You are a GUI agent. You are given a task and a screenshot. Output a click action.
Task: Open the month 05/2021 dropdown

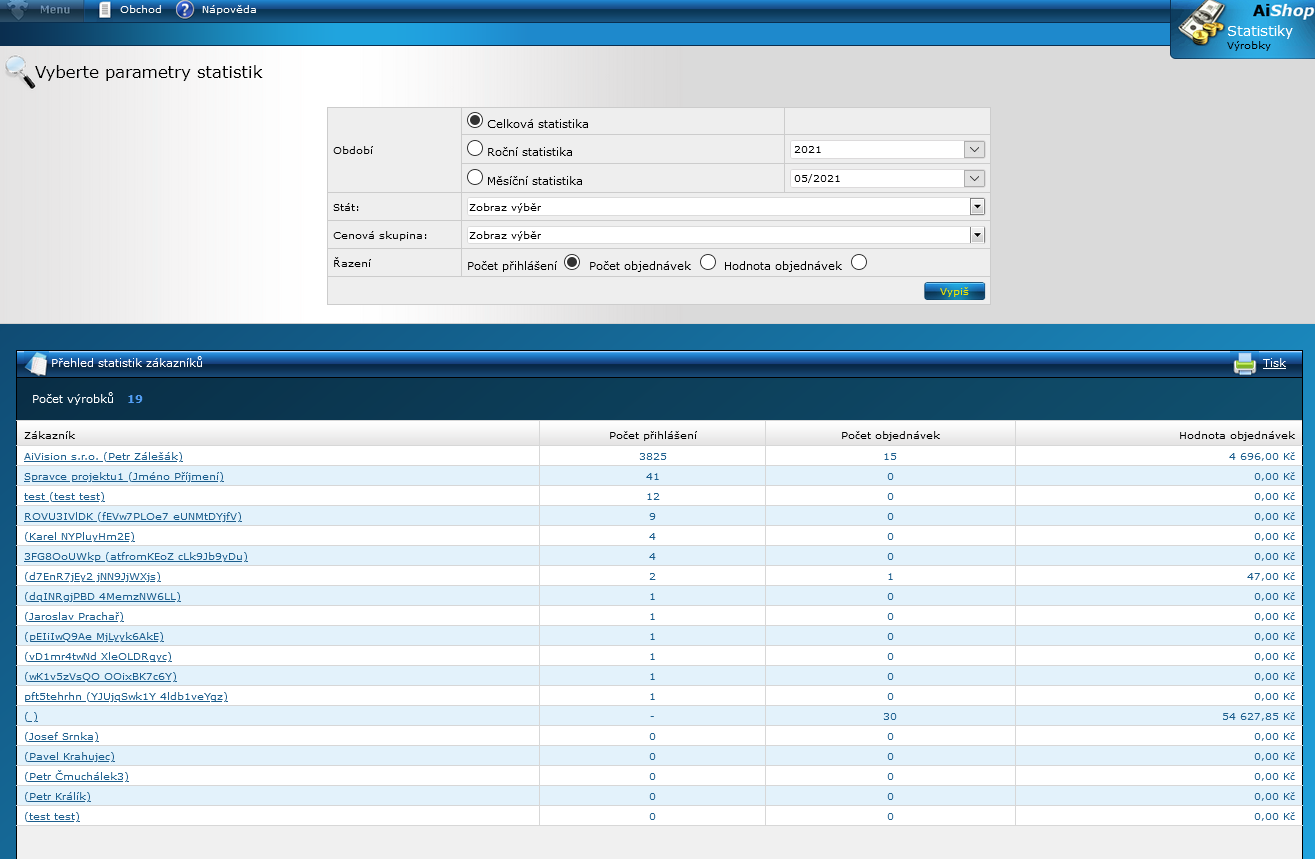click(887, 179)
